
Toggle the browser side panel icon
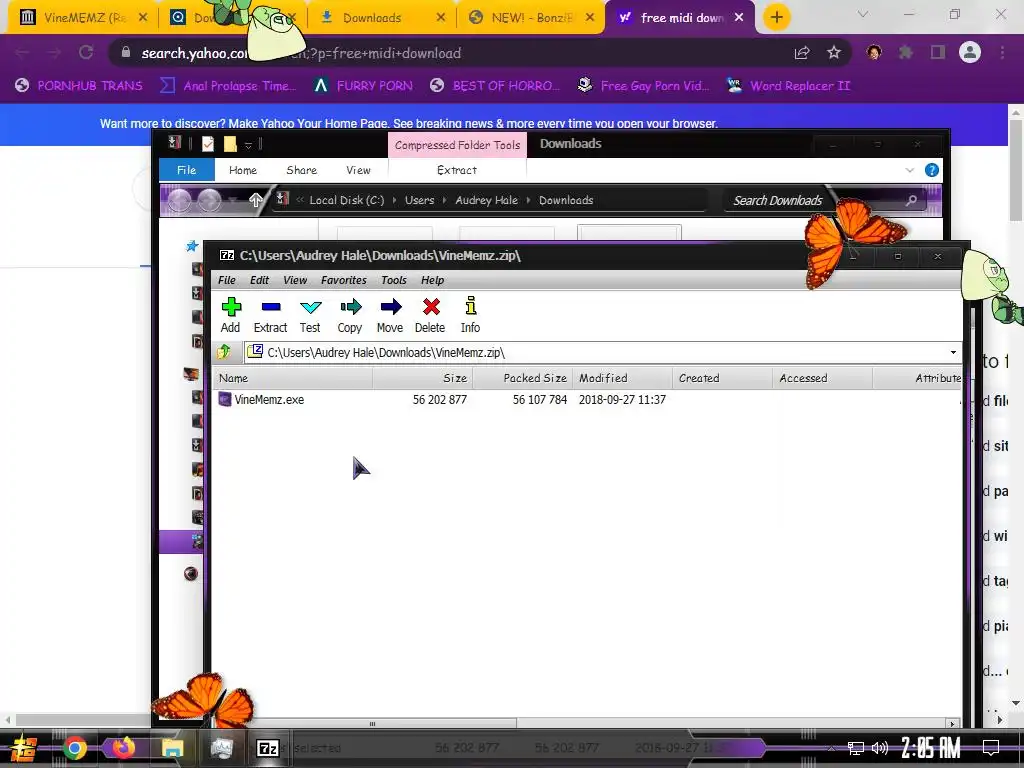938,52
